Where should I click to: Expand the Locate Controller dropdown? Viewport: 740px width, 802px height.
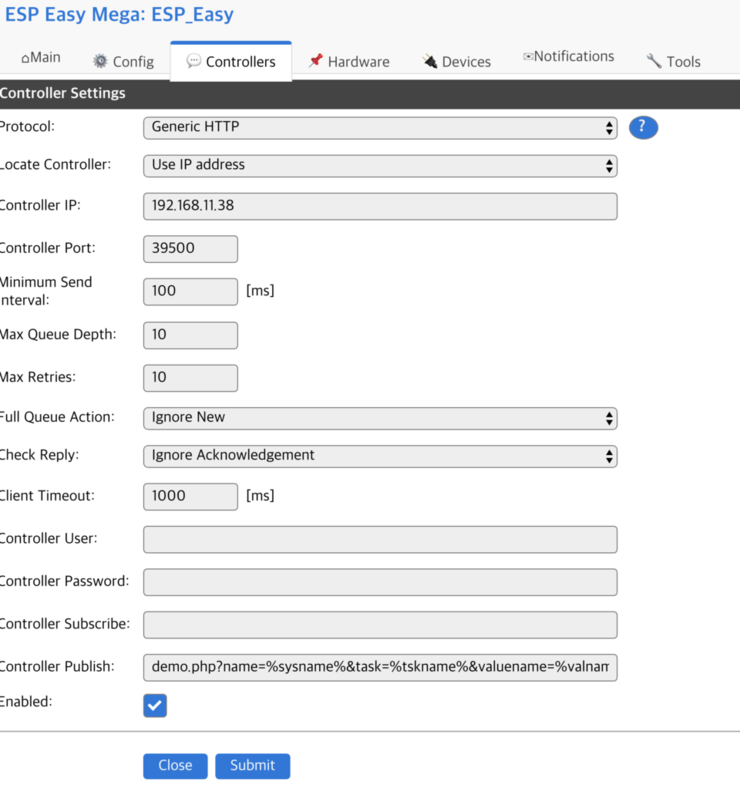380,166
